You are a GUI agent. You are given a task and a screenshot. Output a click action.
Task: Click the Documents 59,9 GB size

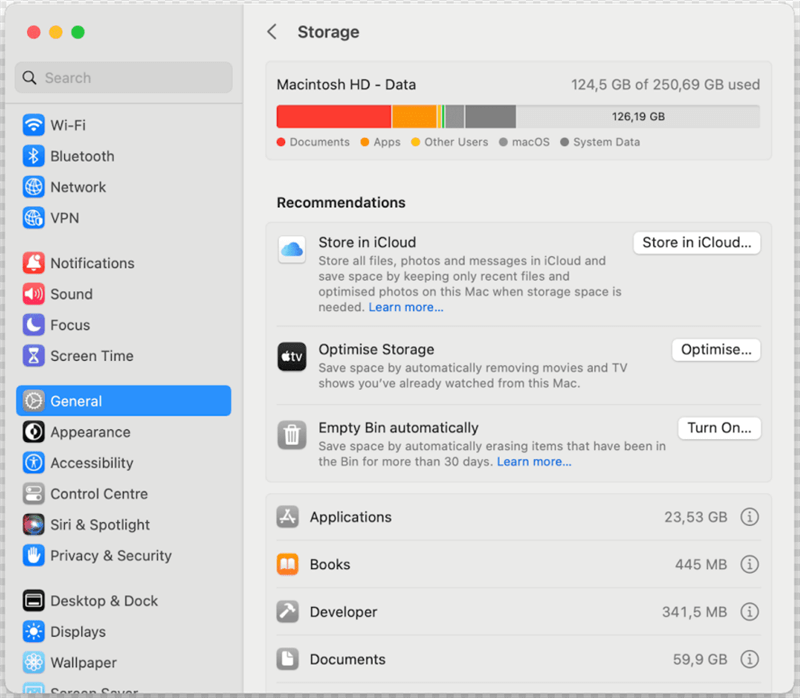[699, 660]
